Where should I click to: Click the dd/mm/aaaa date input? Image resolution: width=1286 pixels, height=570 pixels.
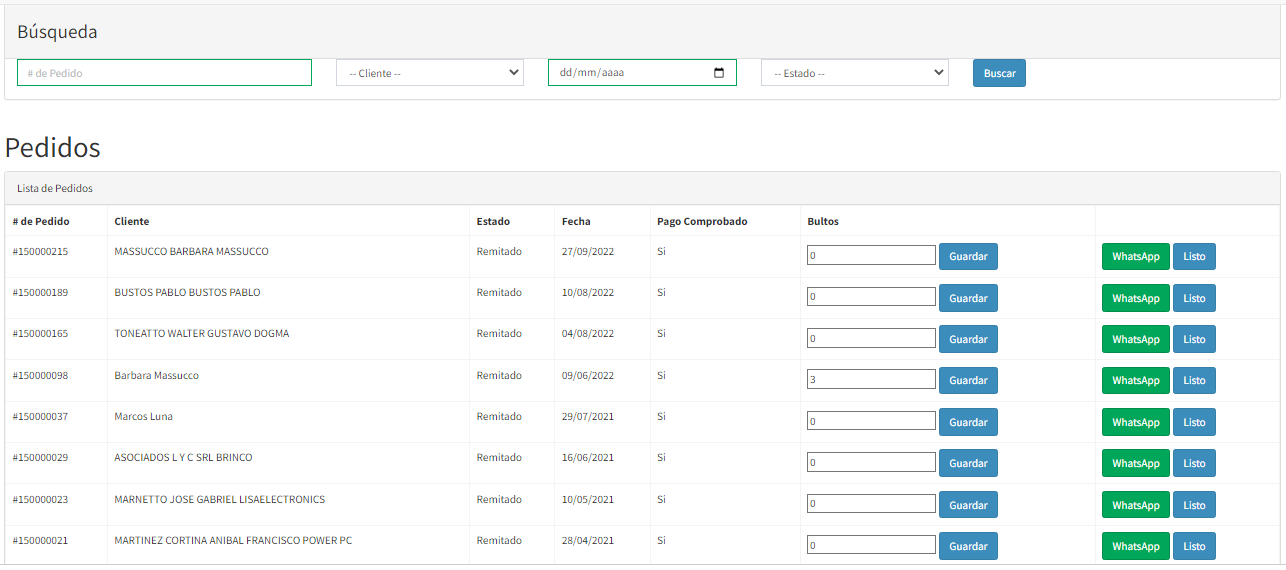pyautogui.click(x=630, y=73)
